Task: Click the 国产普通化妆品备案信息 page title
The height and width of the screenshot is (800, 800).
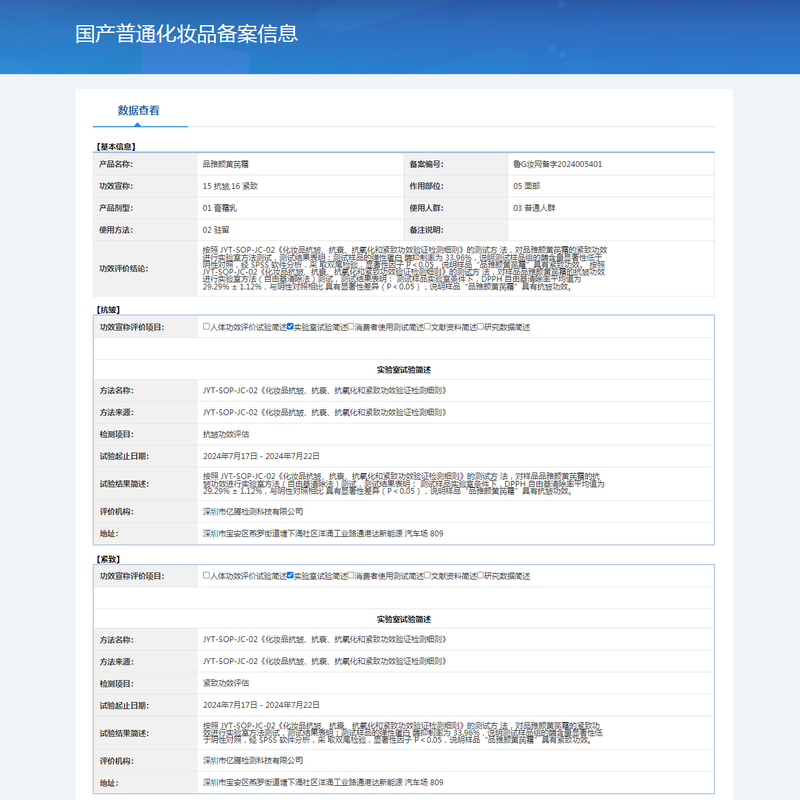Action: (x=187, y=34)
